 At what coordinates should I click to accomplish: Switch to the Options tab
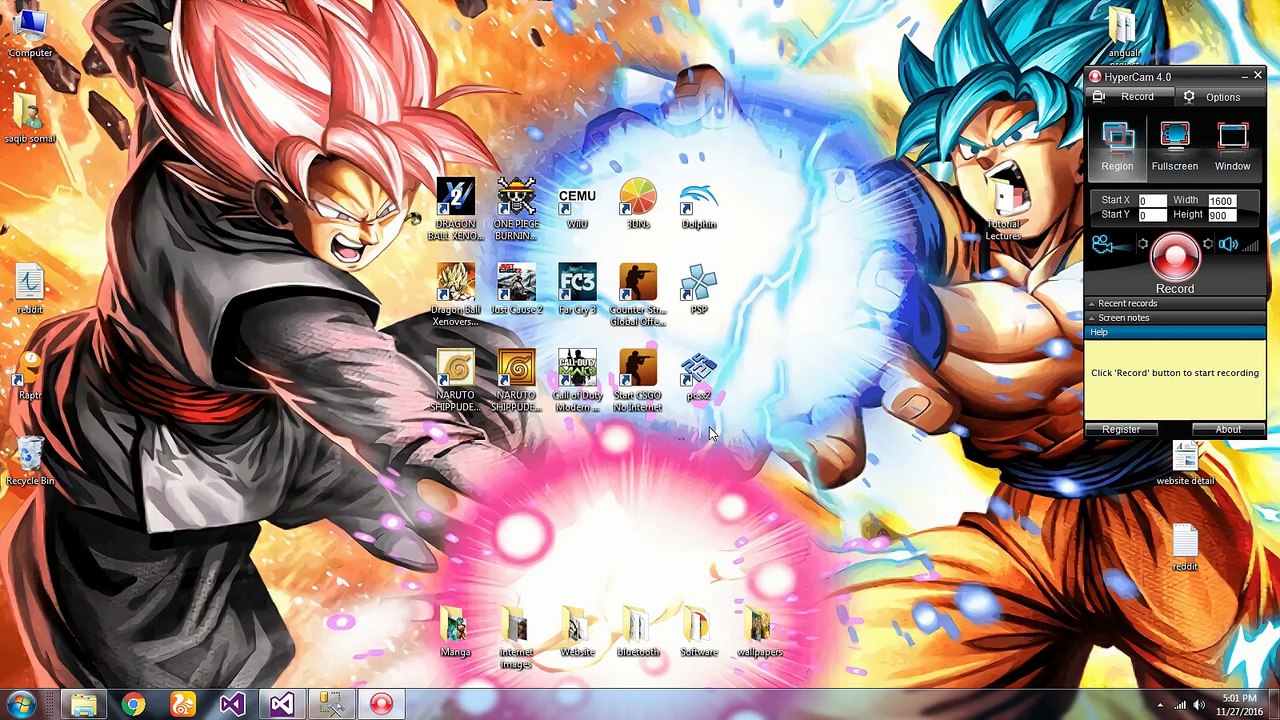(x=1222, y=97)
